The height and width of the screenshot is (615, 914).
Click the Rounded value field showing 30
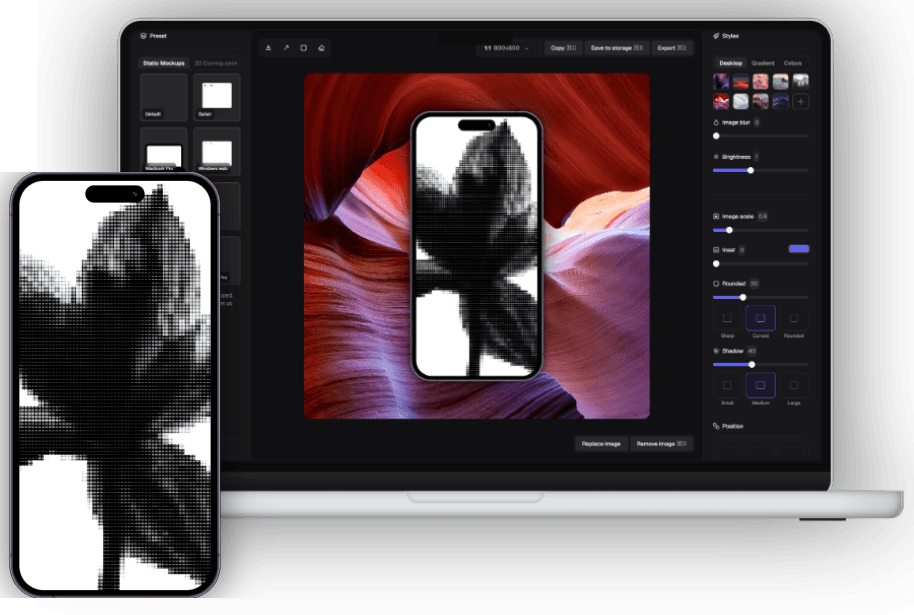(x=754, y=284)
